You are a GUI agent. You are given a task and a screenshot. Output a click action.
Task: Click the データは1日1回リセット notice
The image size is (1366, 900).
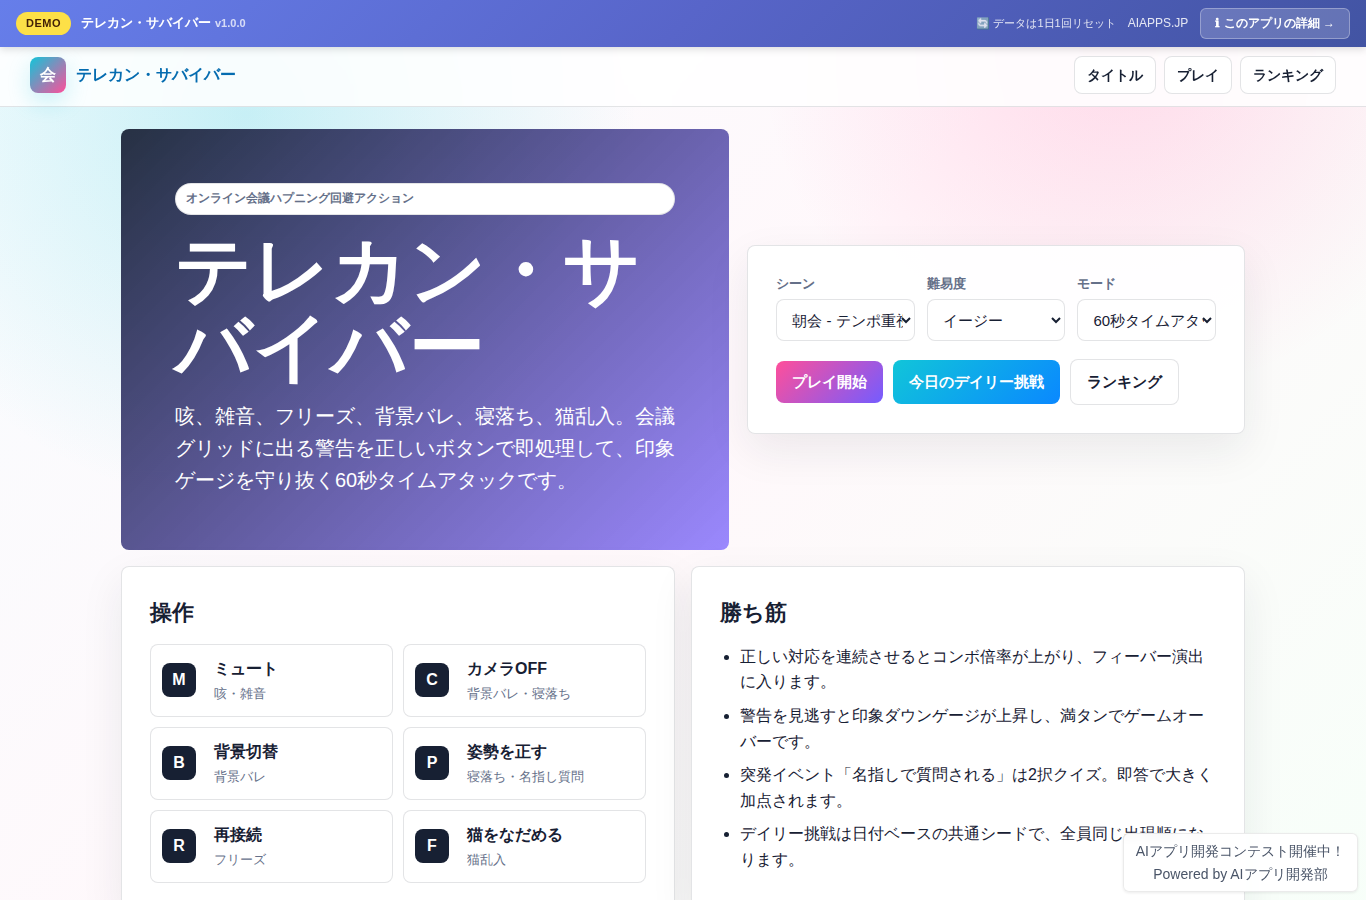pos(1045,23)
